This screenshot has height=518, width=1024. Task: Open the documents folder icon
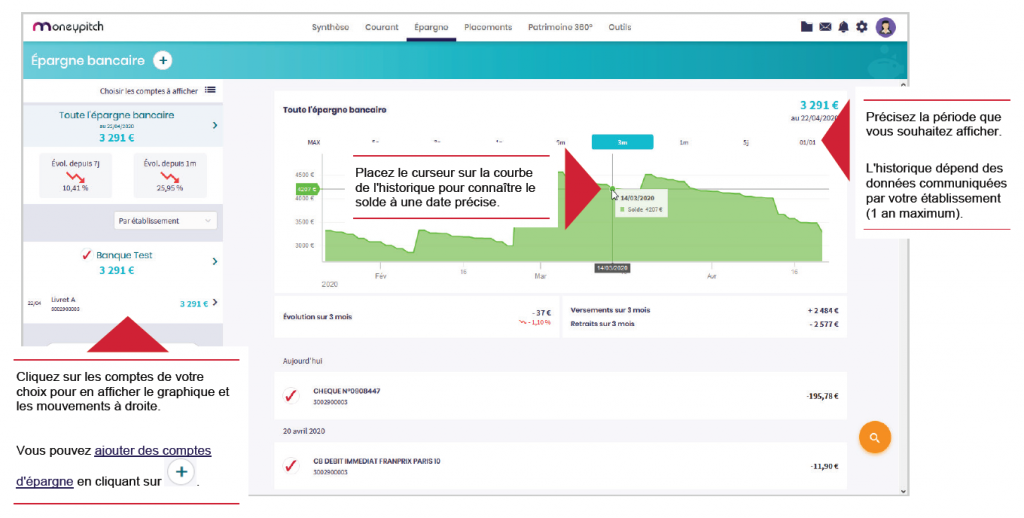pyautogui.click(x=807, y=27)
